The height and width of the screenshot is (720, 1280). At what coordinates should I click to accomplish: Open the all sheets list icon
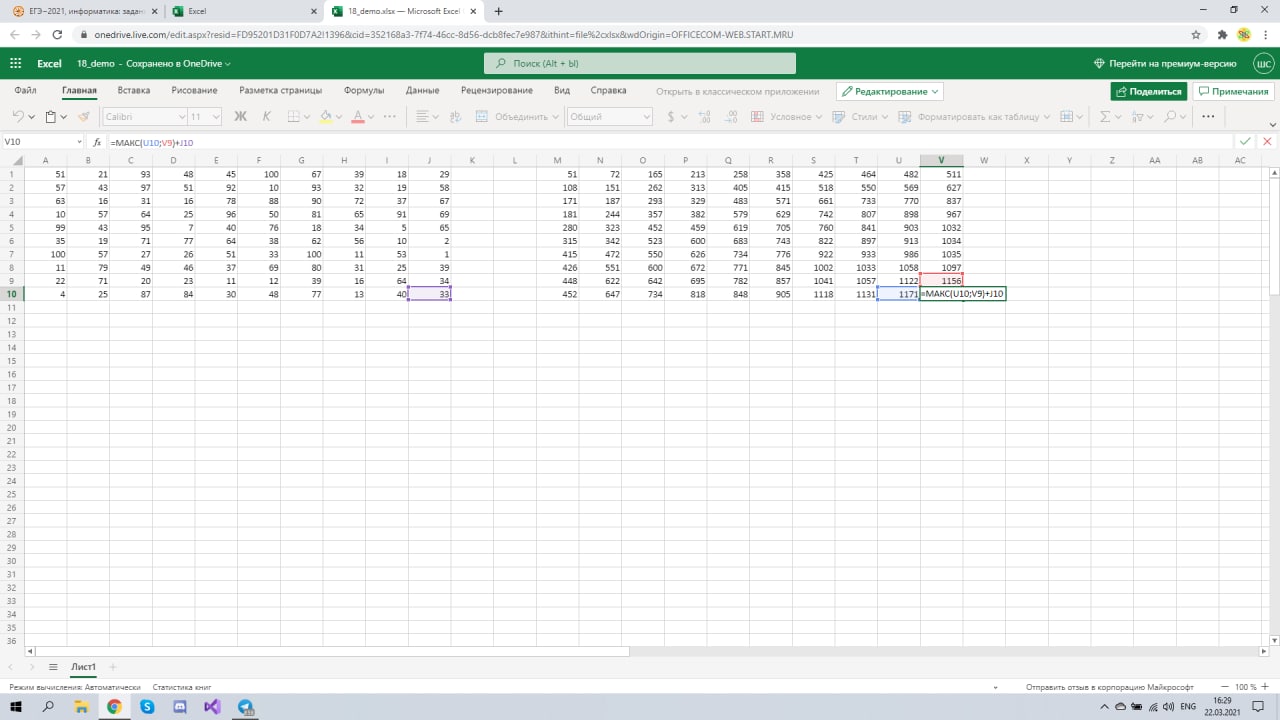pyautogui.click(x=53, y=667)
